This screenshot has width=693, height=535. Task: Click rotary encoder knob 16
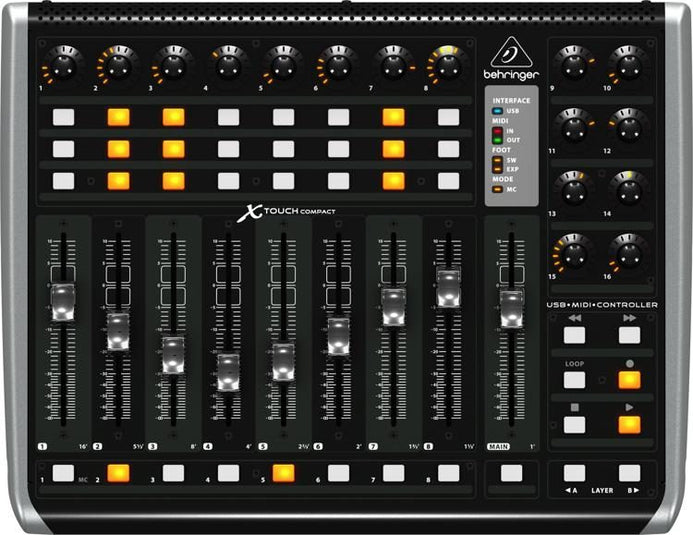628,250
